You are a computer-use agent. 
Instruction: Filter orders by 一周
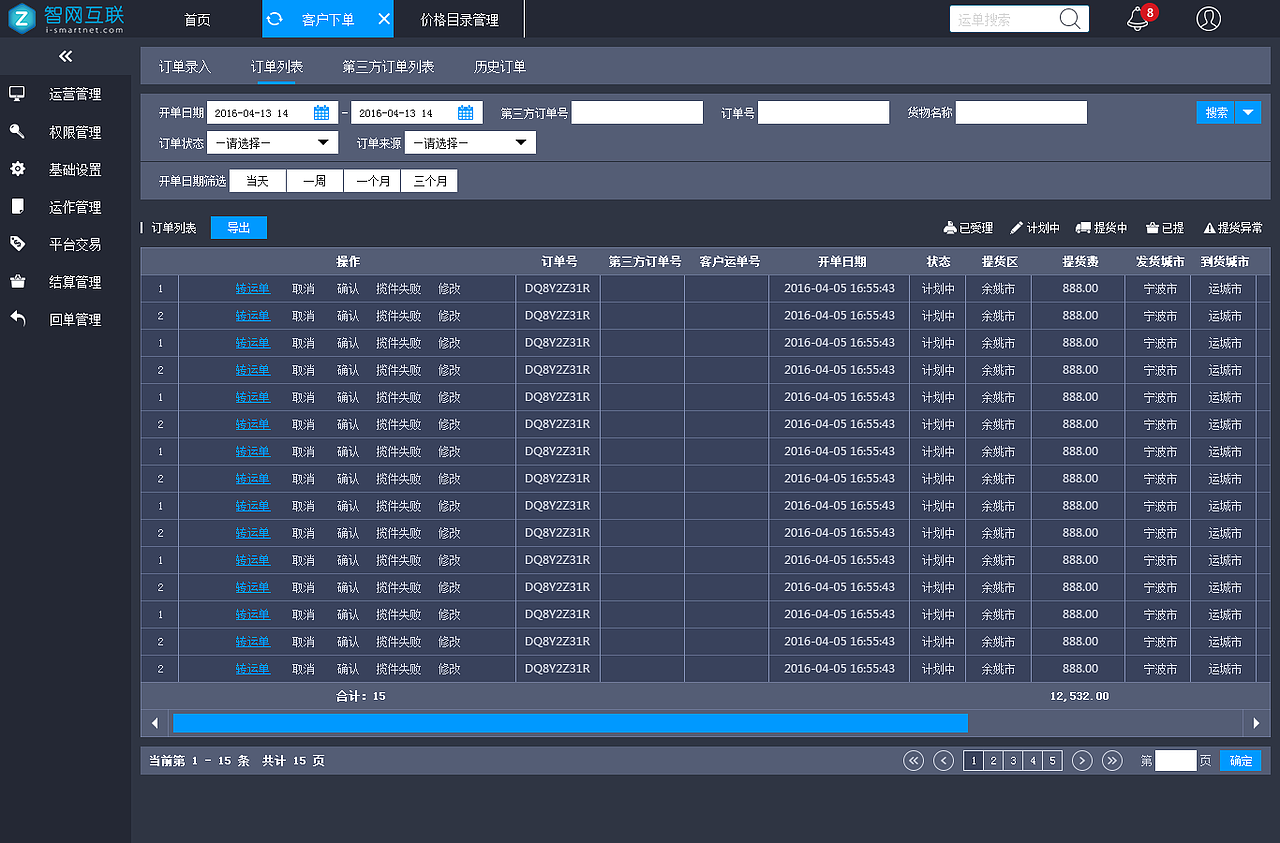point(315,181)
